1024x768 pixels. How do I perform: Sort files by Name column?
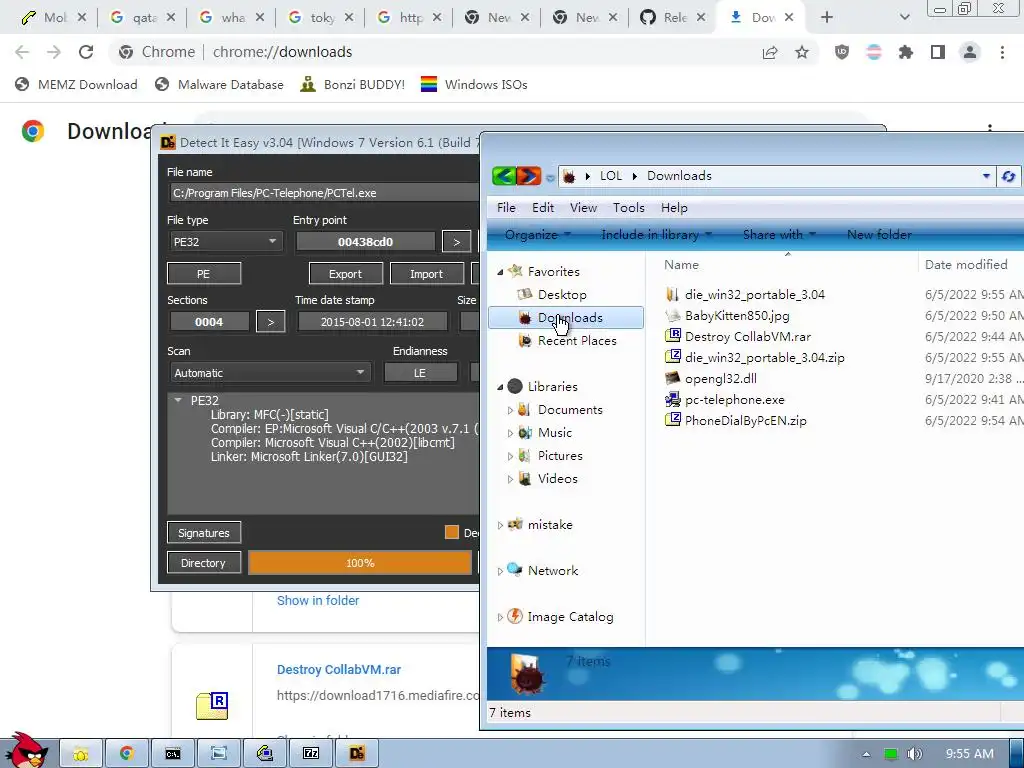tap(681, 264)
